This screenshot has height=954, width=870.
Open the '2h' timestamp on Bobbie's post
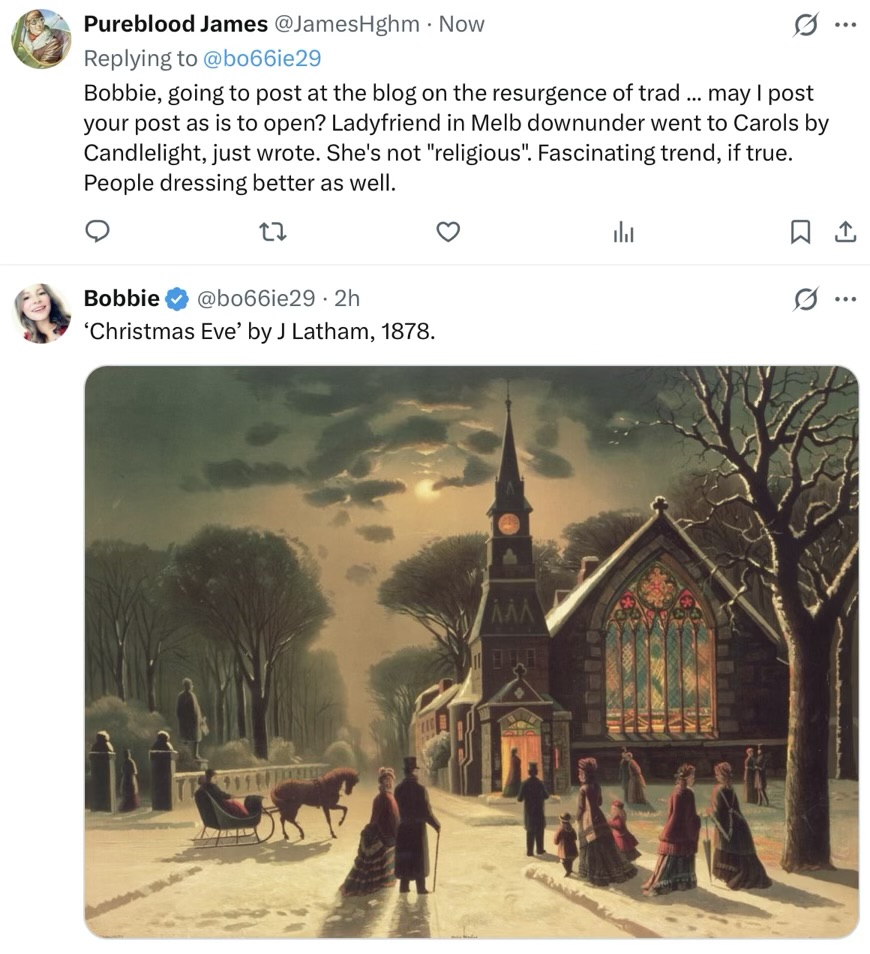click(x=346, y=298)
